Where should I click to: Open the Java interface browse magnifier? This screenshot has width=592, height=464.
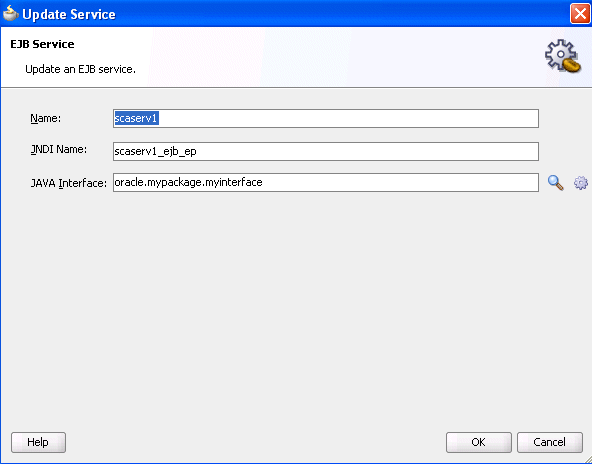[555, 183]
